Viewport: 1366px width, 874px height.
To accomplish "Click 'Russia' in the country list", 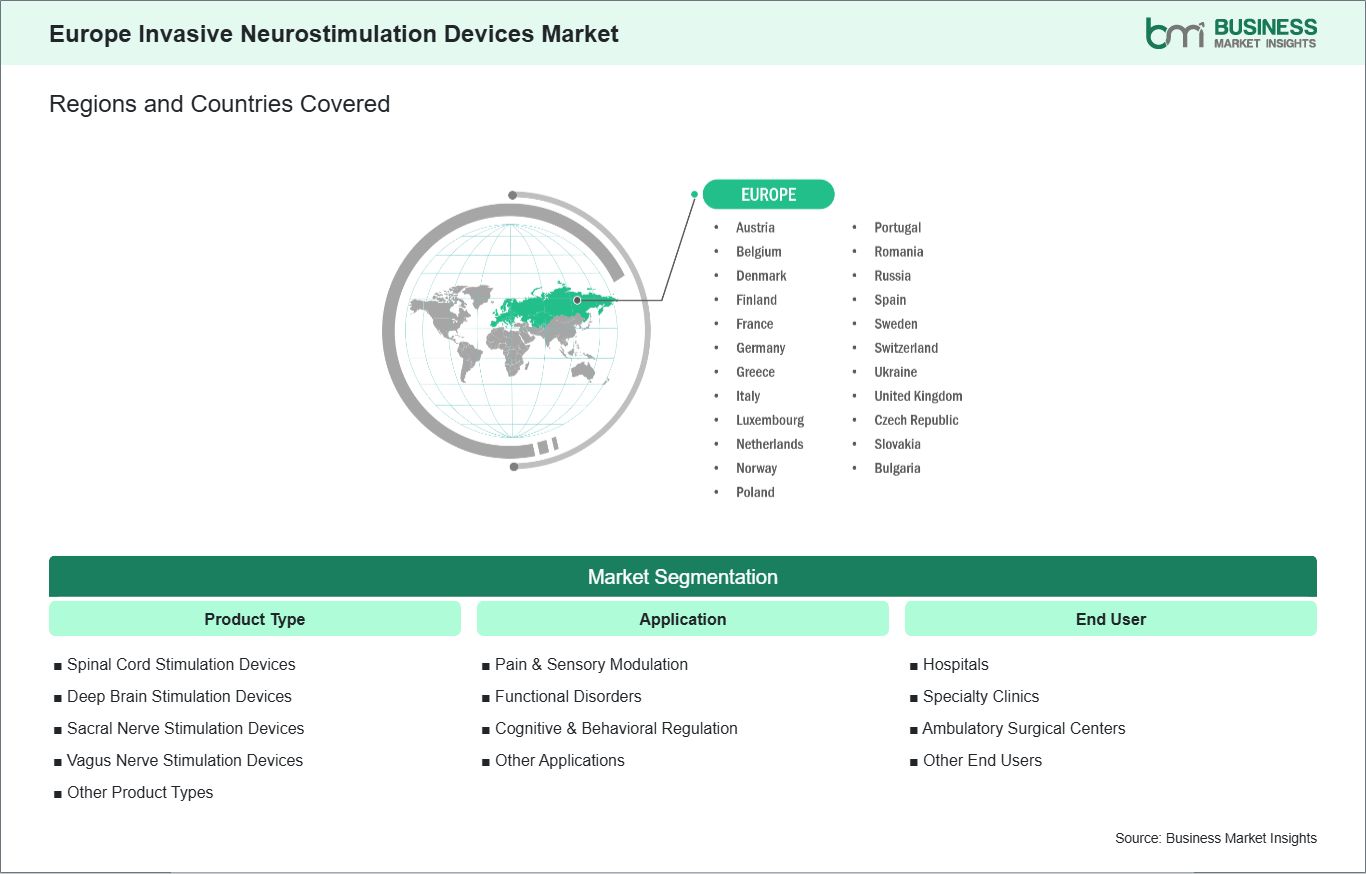I will pyautogui.click(x=892, y=276).
